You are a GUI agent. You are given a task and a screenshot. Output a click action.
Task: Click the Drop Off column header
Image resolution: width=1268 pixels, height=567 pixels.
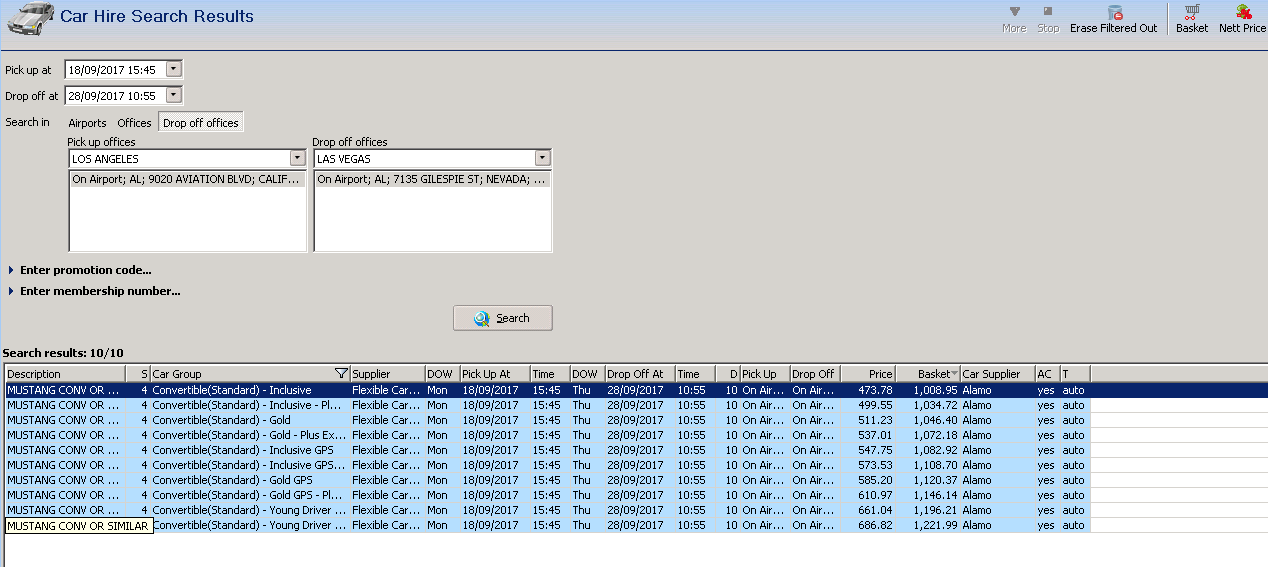point(815,374)
